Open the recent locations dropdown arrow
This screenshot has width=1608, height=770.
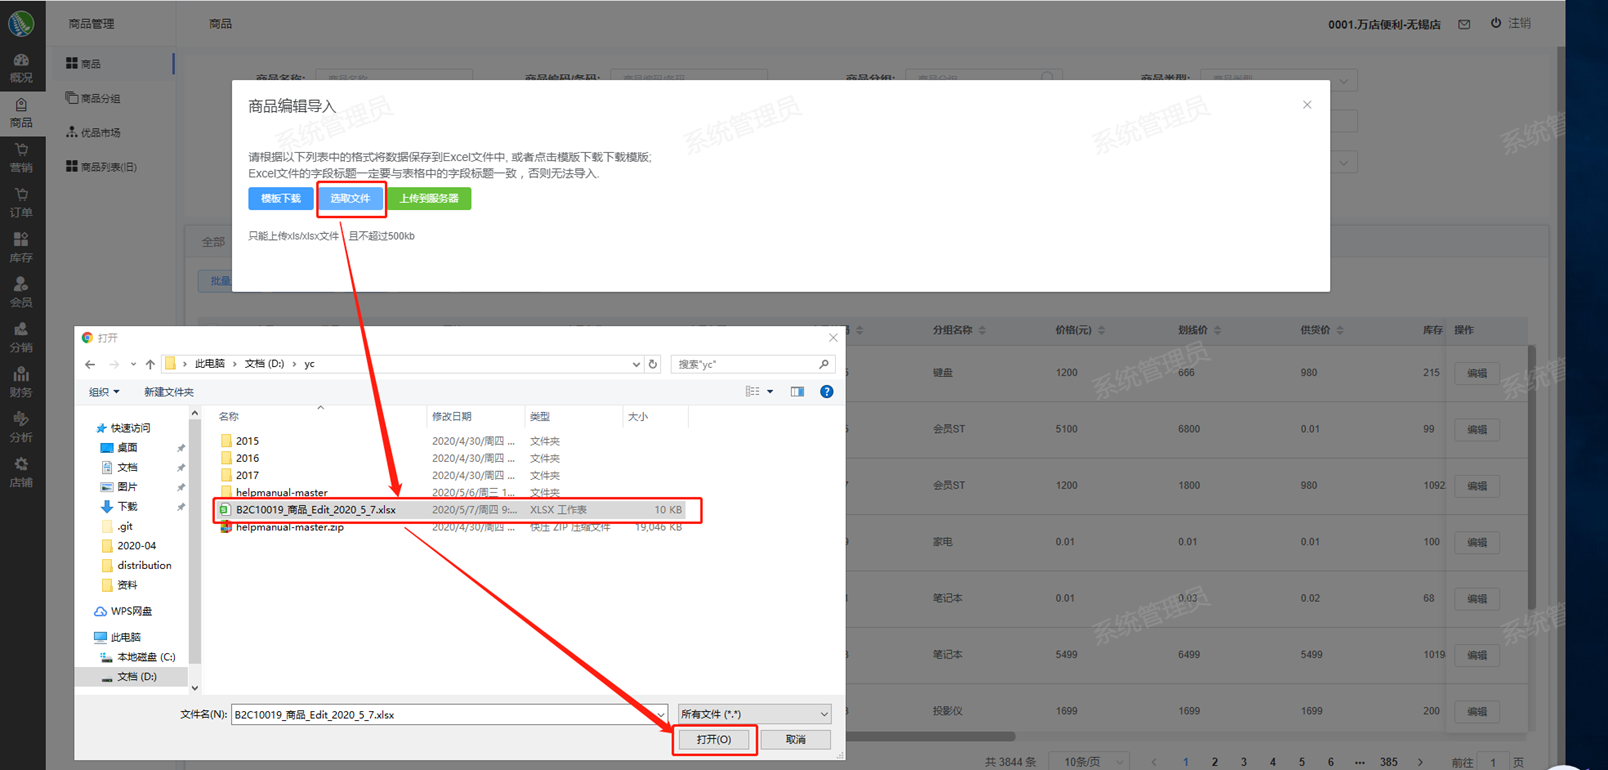click(133, 364)
